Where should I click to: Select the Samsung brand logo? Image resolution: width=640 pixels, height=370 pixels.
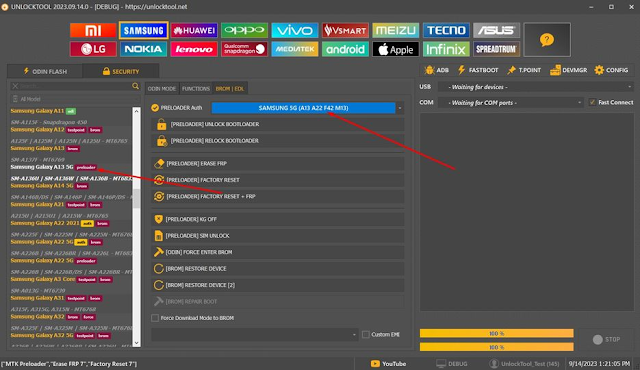tap(143, 30)
